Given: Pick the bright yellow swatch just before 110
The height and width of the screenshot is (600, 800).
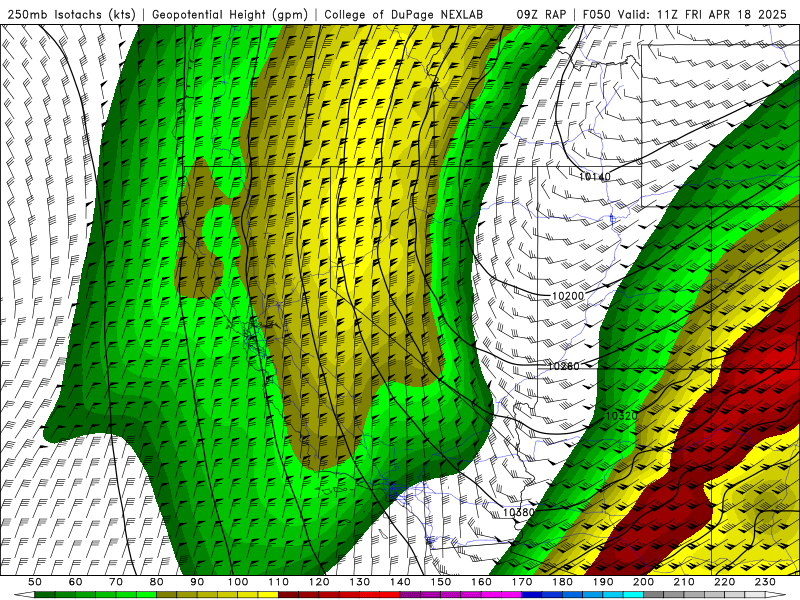Looking at the screenshot, I should click(268, 595).
